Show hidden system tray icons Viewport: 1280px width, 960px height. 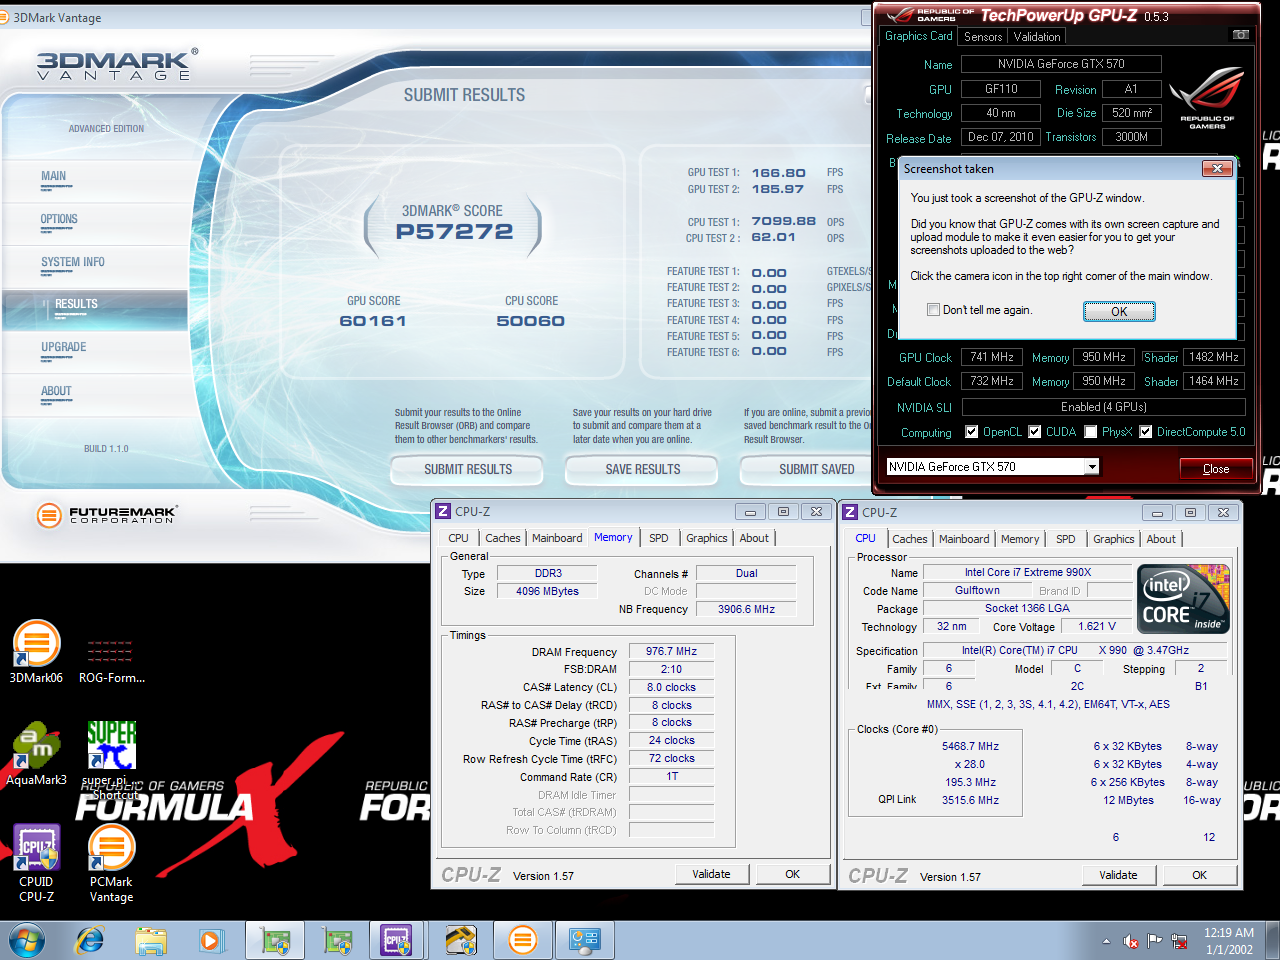(x=1106, y=941)
